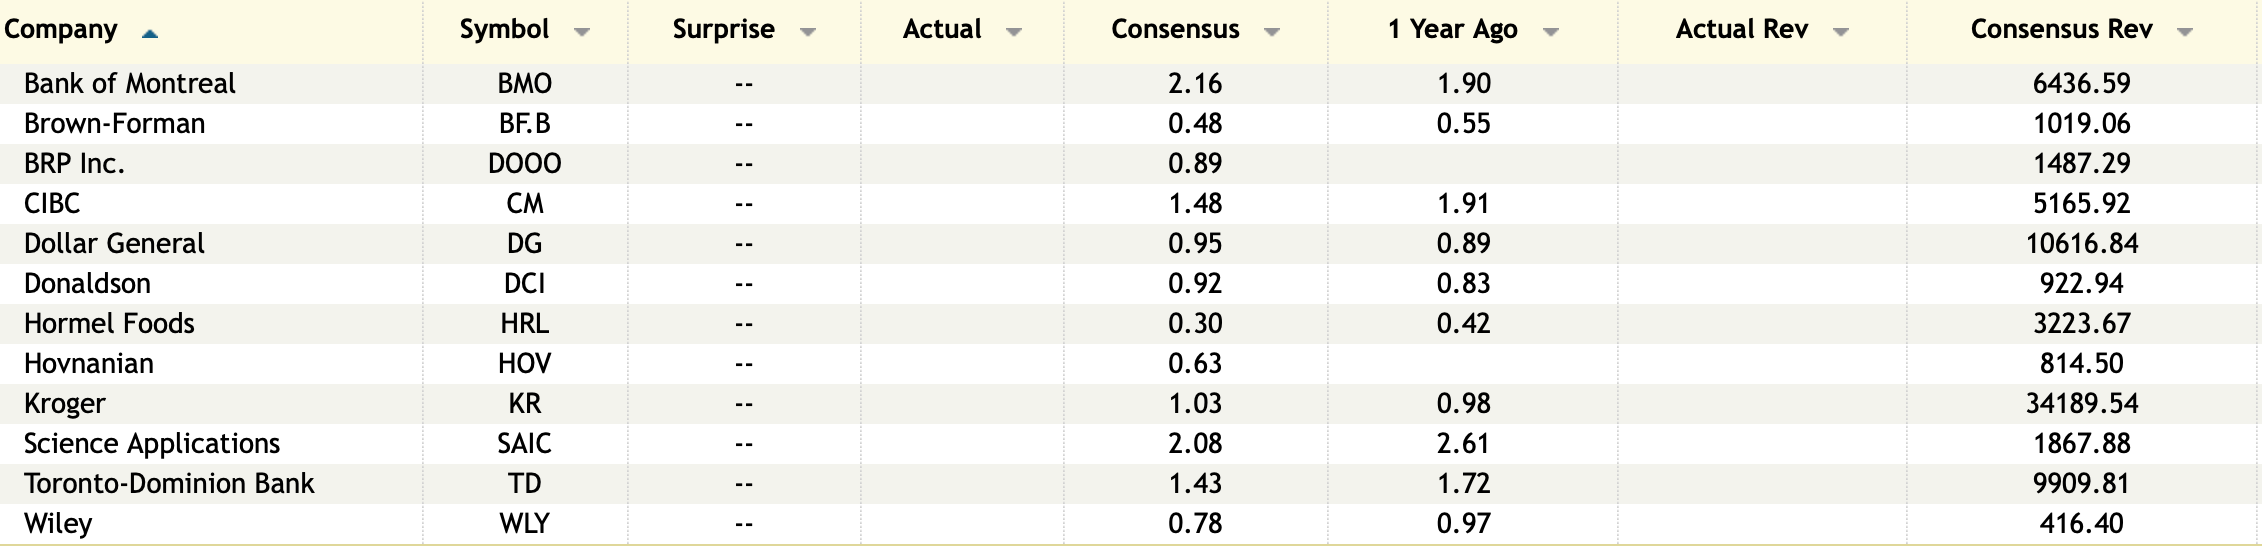The height and width of the screenshot is (546, 2262).
Task: Click the 1 Year Ago sort arrow
Action: (x=1550, y=32)
